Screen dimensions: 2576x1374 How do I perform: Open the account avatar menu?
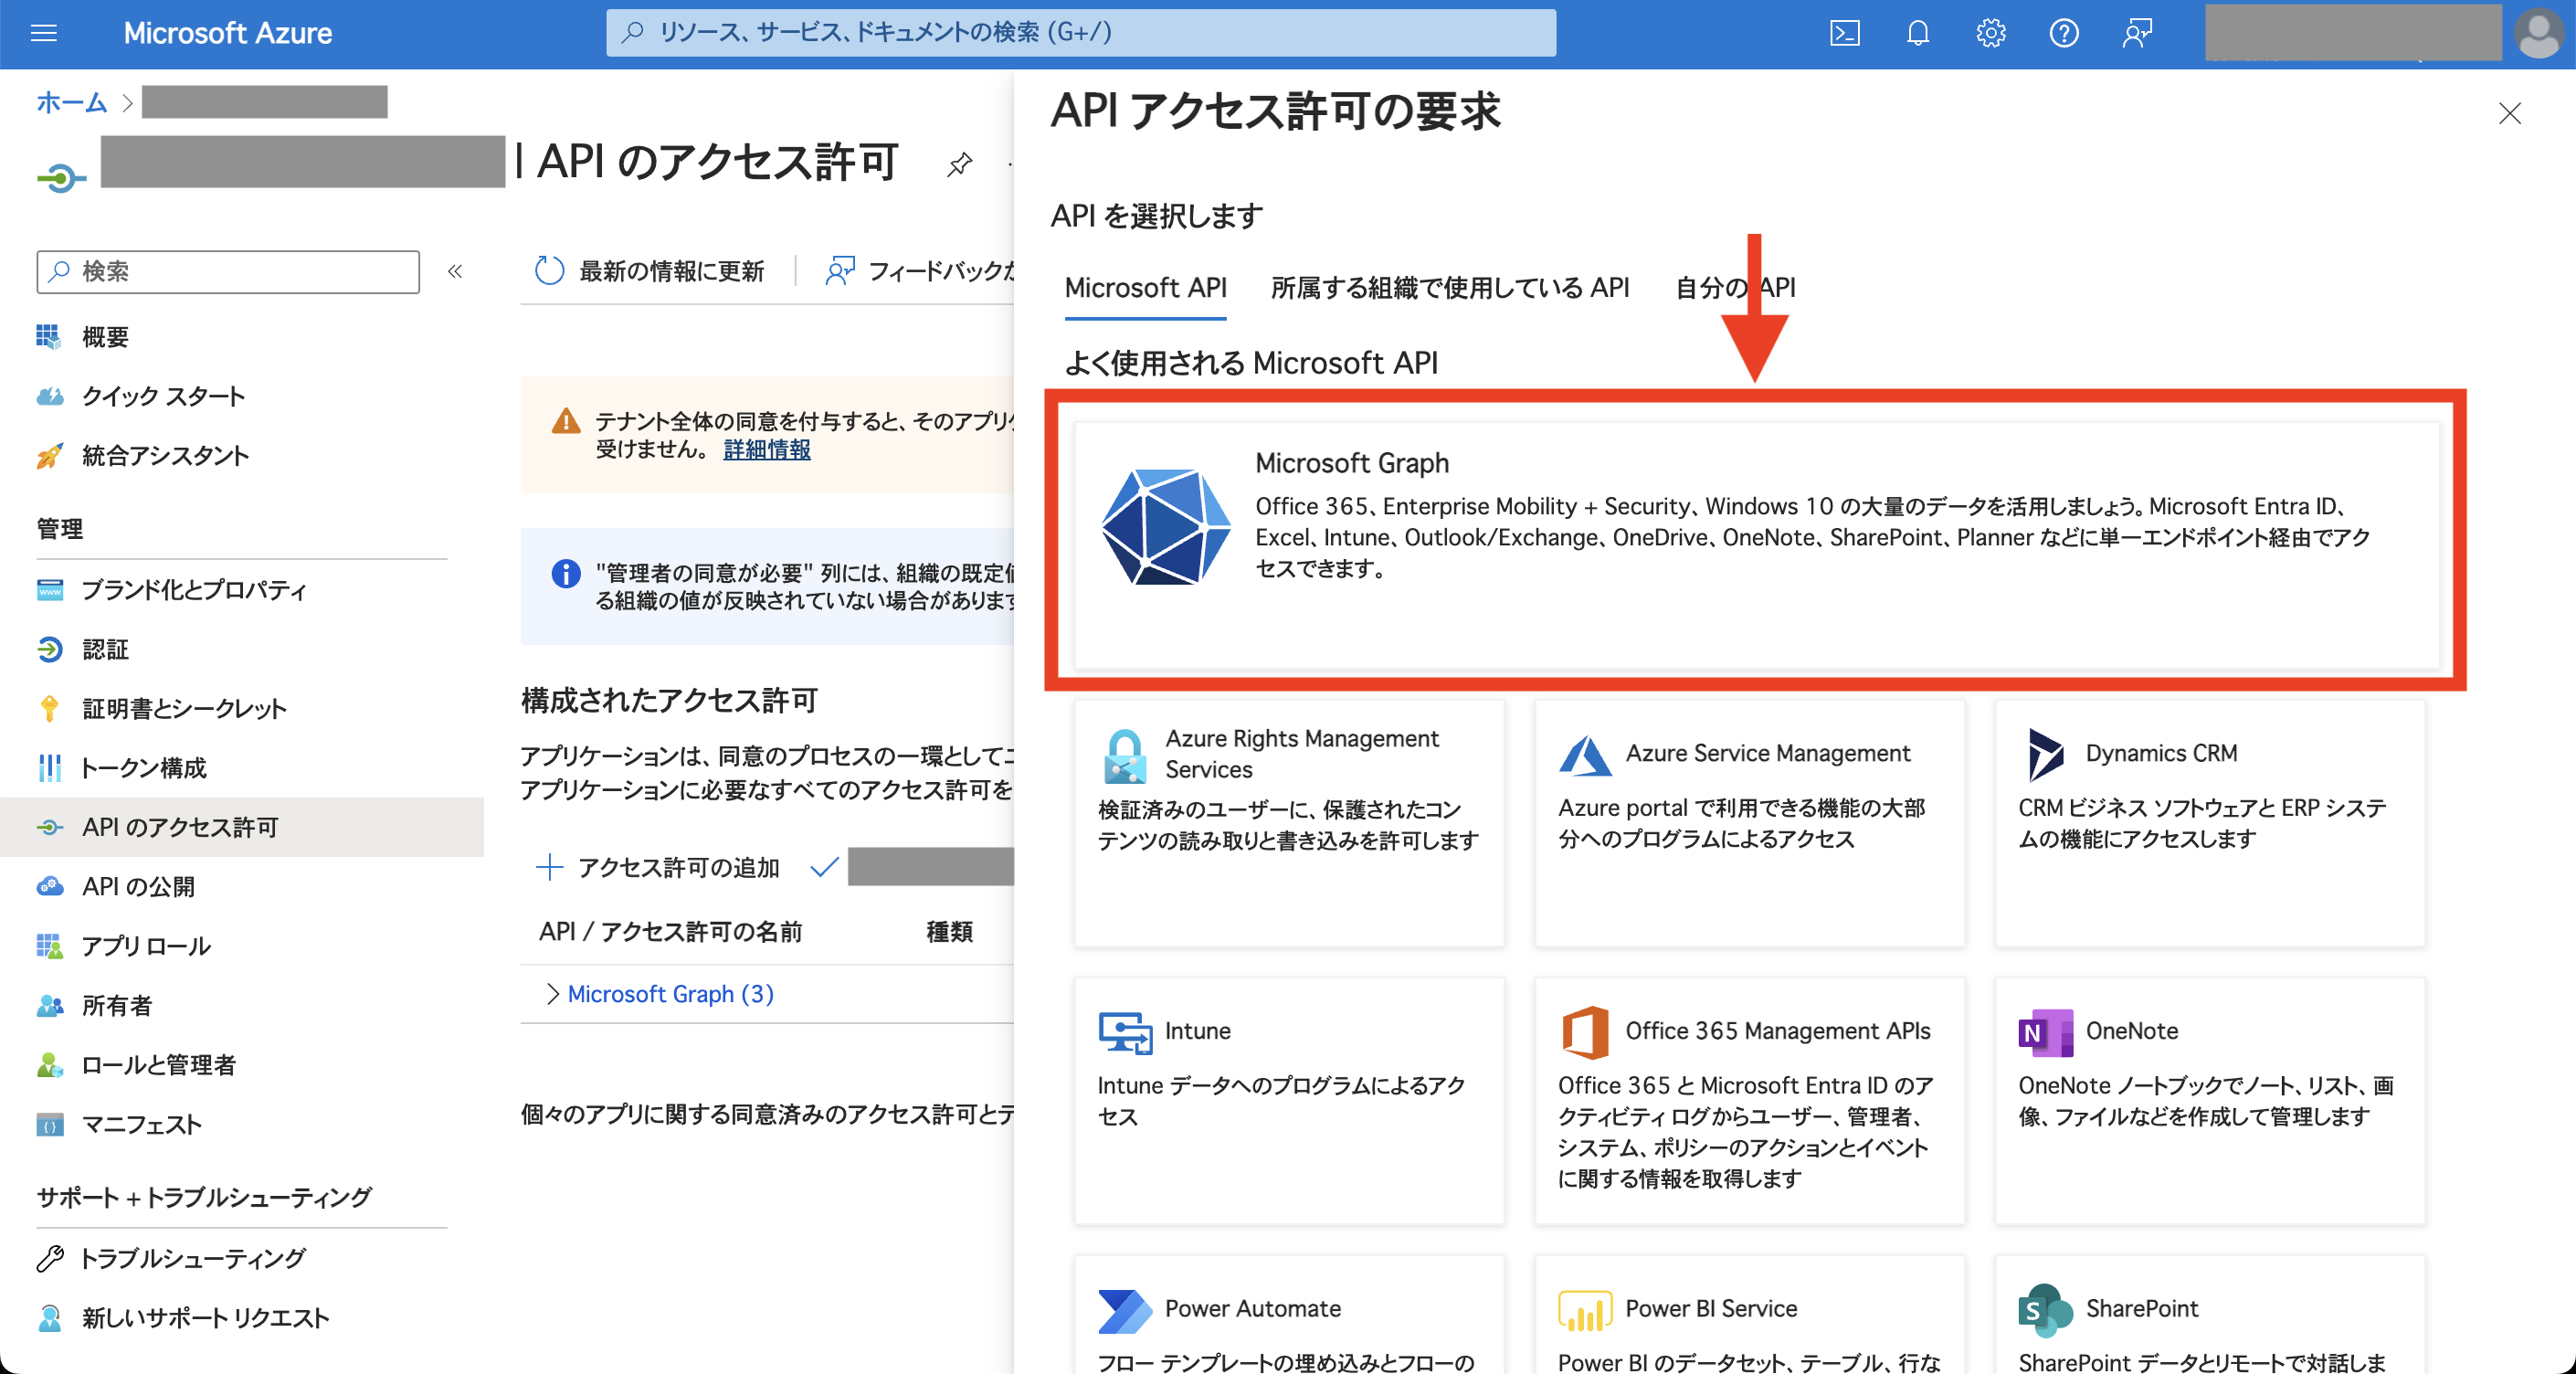[2539, 33]
